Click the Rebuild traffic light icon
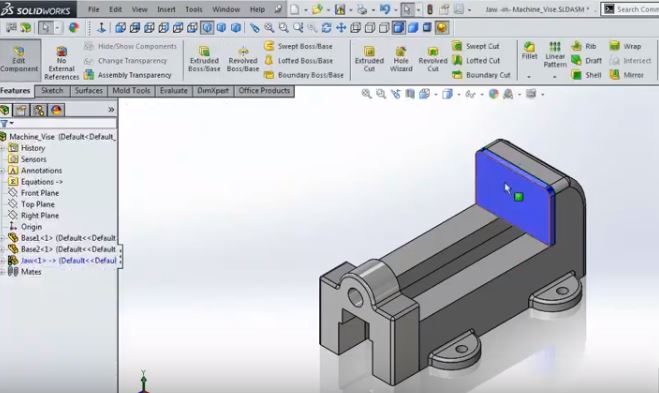 point(430,9)
